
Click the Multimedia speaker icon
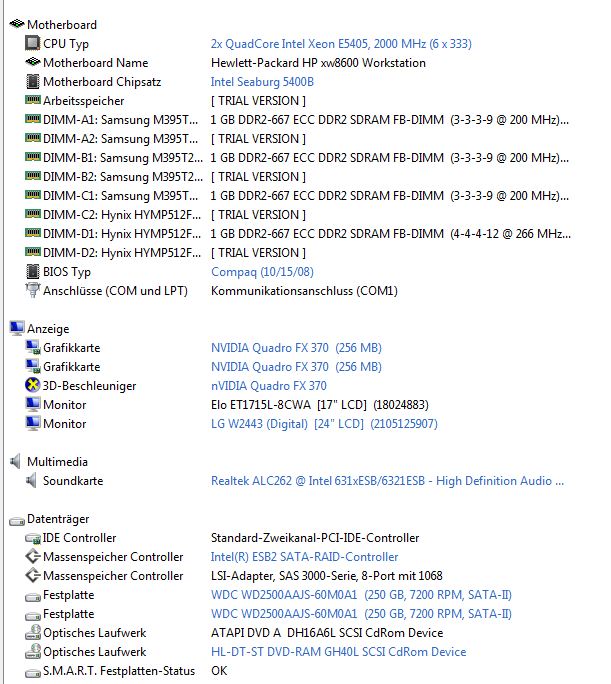click(15, 461)
